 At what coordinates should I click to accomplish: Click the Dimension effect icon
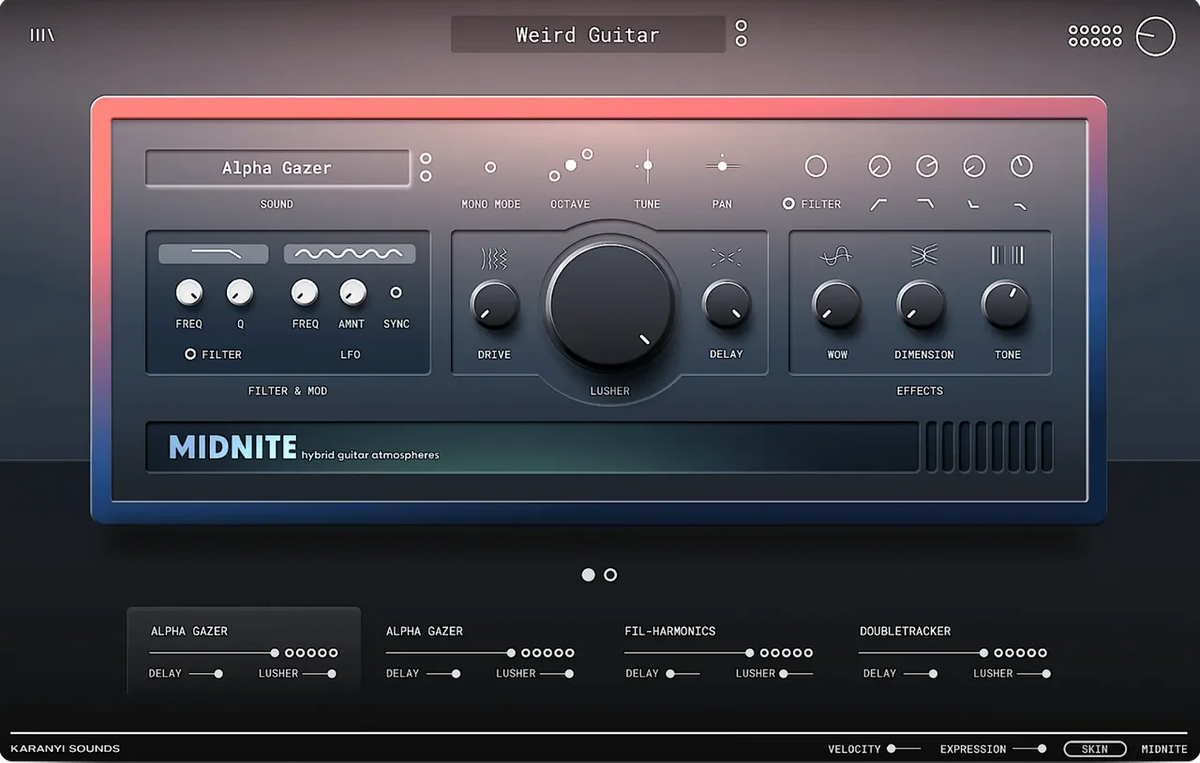coord(922,256)
